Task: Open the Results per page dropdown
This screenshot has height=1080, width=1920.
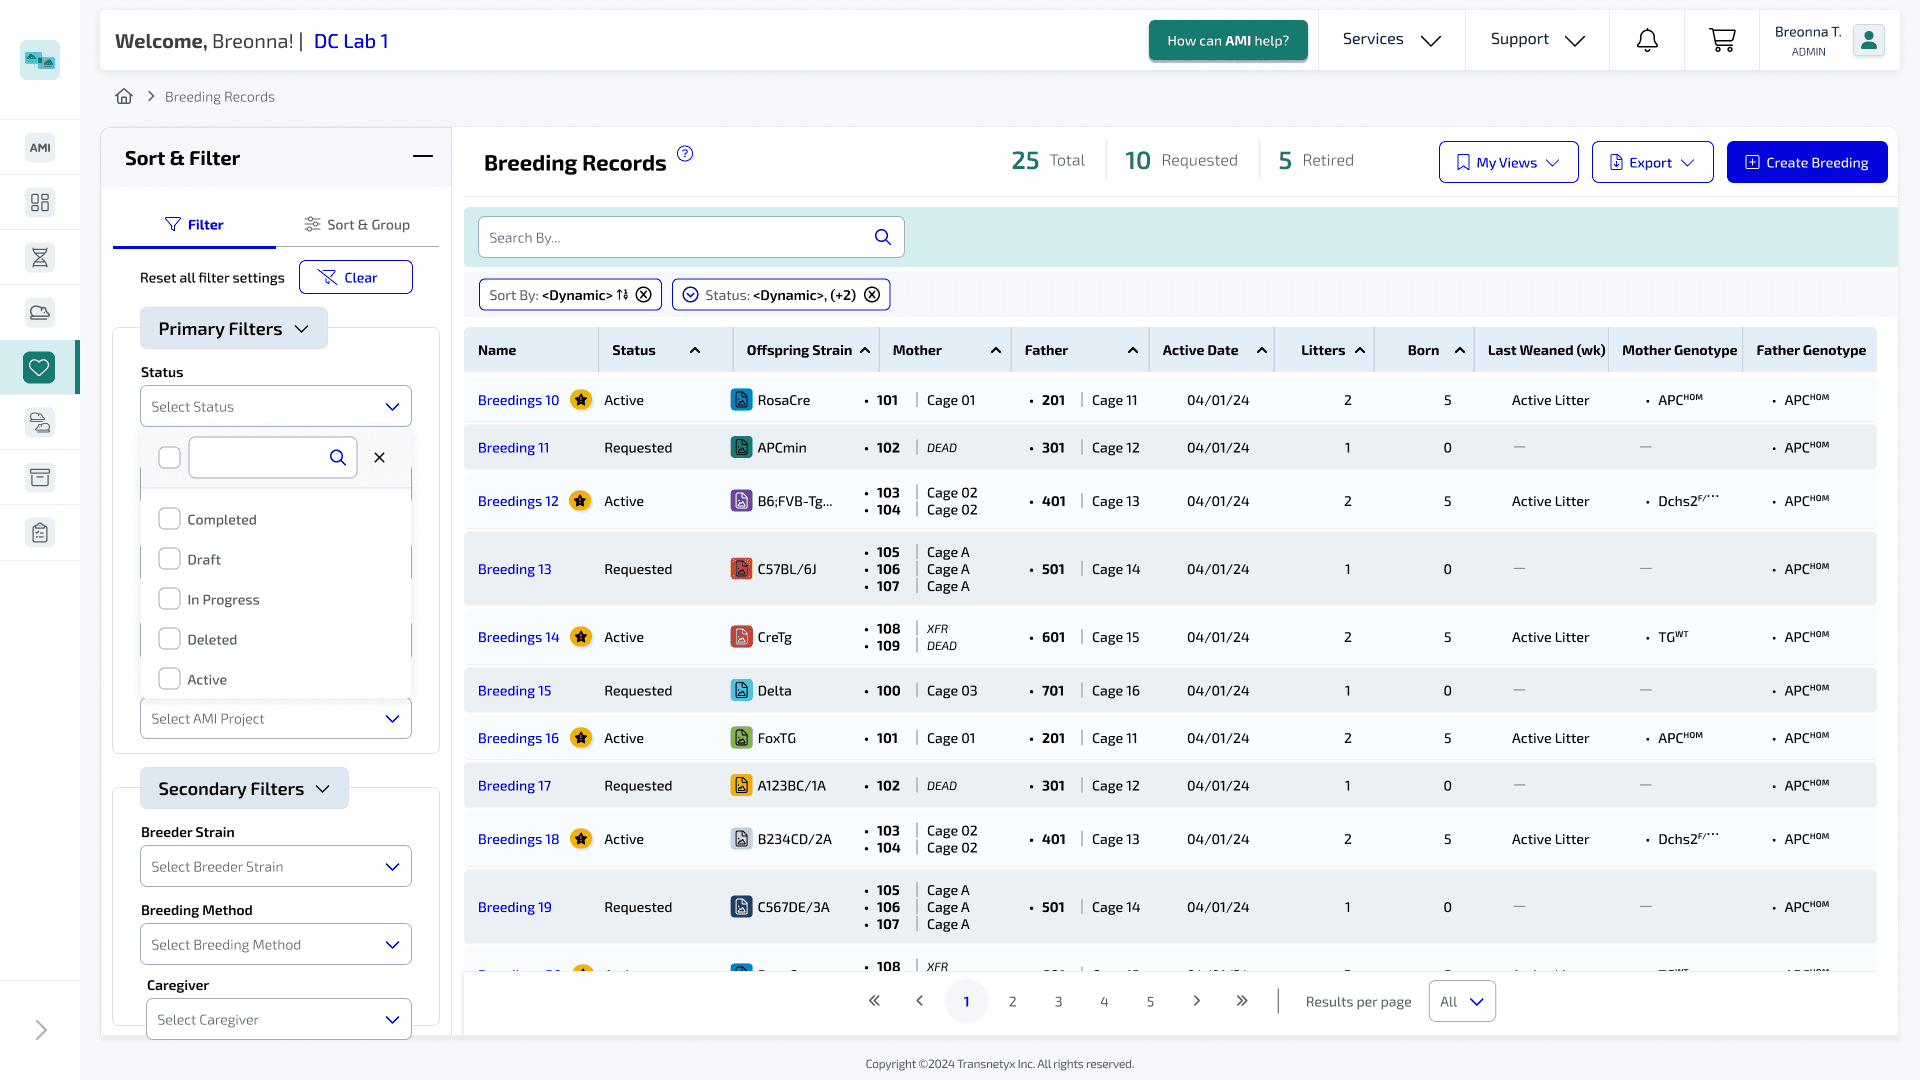Action: click(1462, 1001)
